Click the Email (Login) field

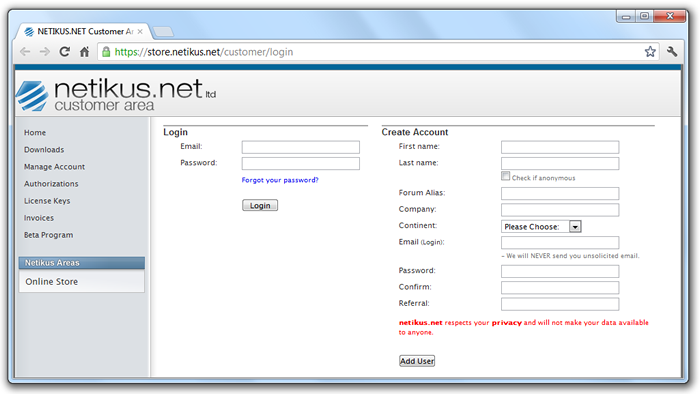[x=560, y=242]
